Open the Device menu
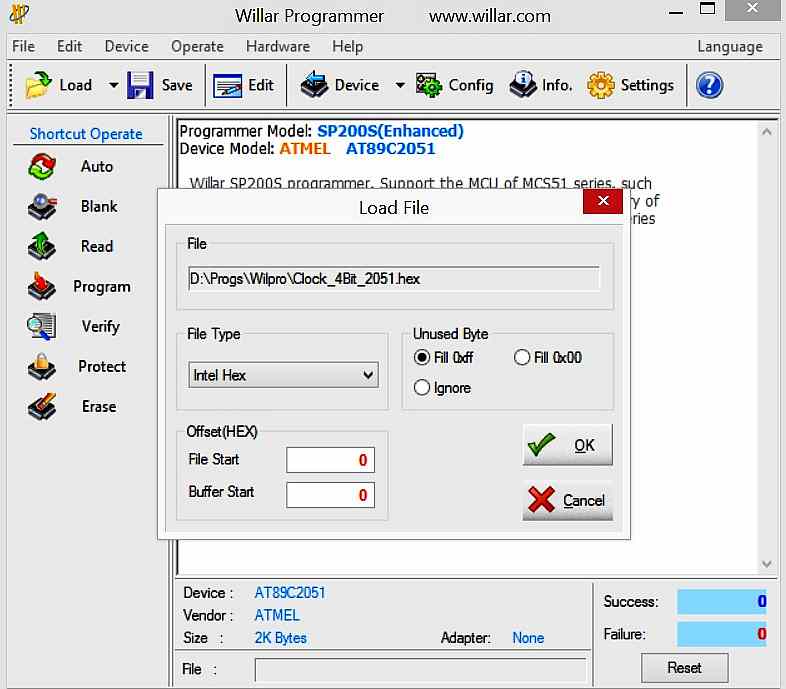 point(126,47)
